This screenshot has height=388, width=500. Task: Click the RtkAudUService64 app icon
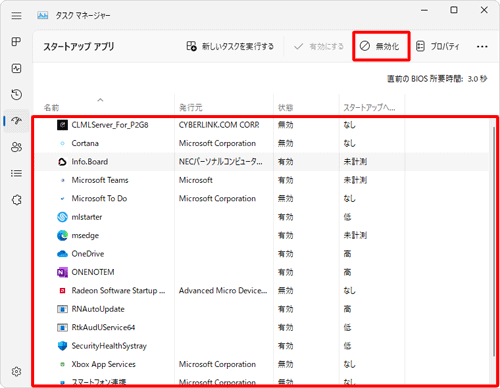[x=62, y=328]
